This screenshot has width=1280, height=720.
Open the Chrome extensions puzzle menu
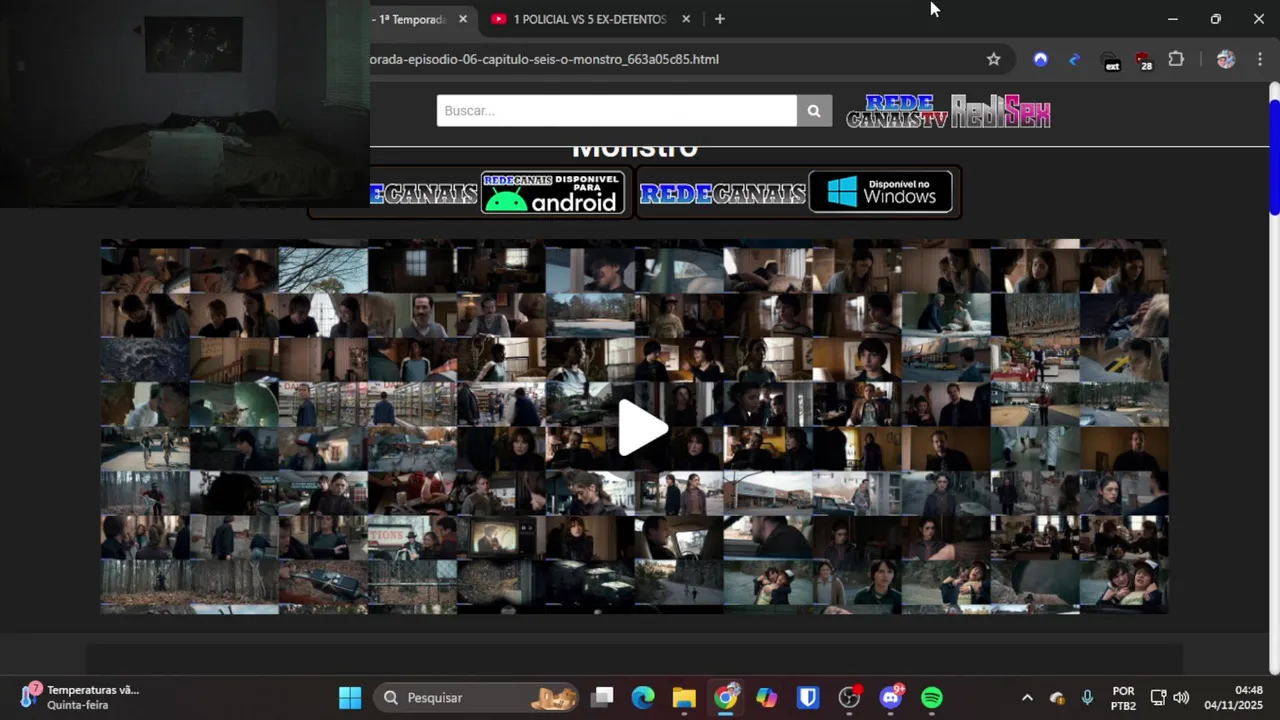point(1176,59)
